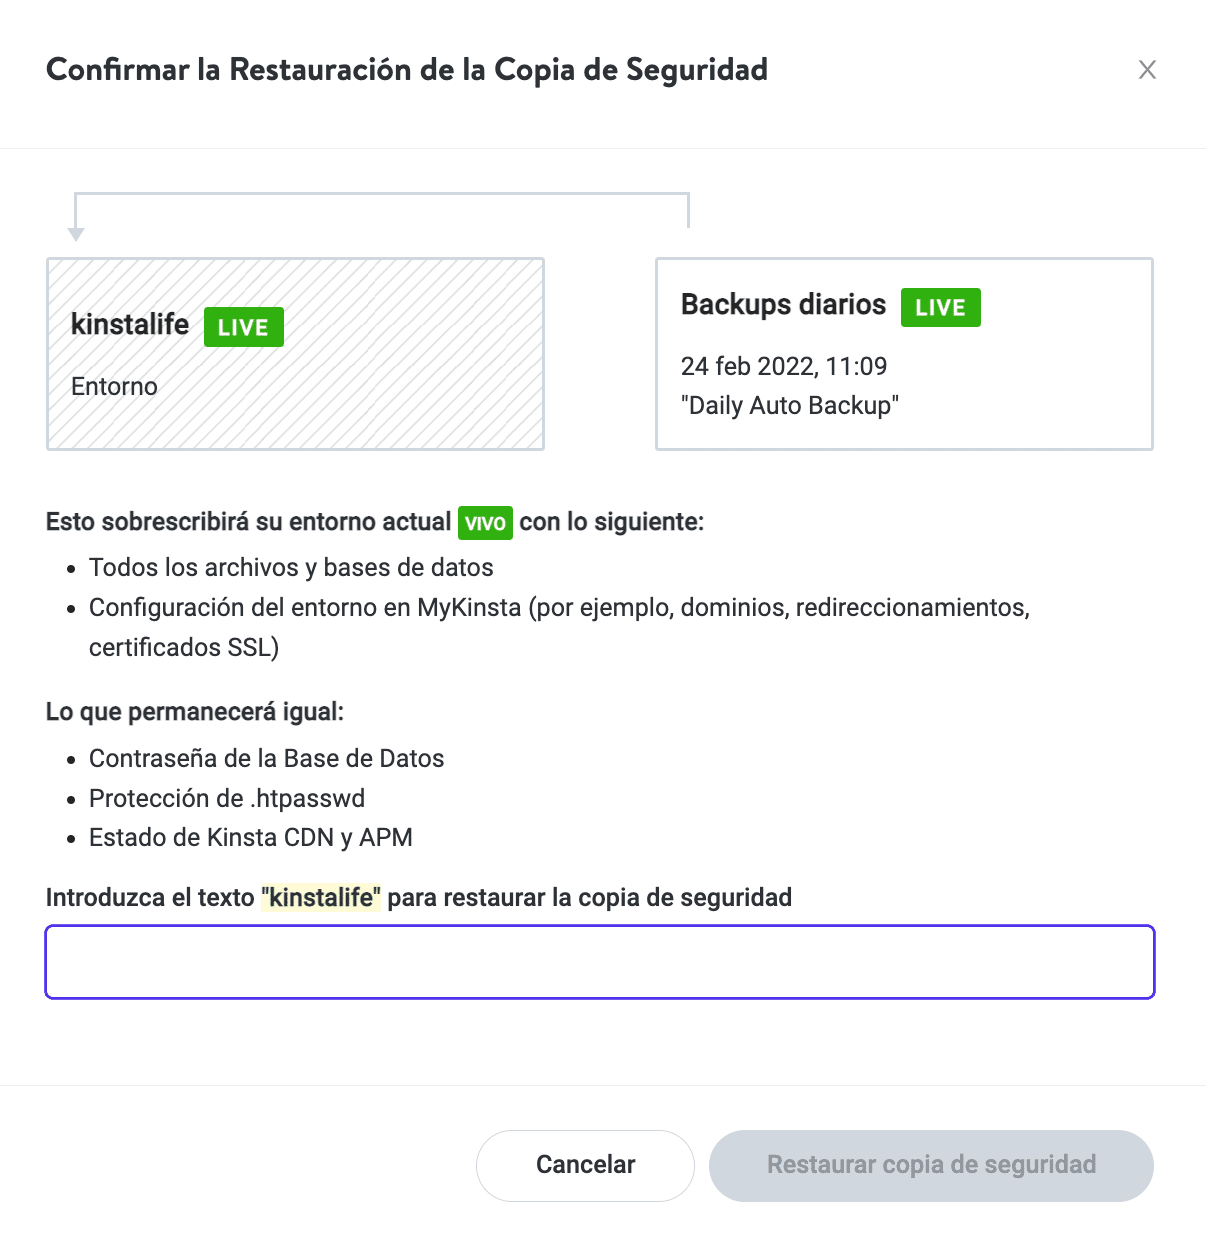The image size is (1206, 1234).
Task: Click the Backups diarios heading
Action: (783, 304)
